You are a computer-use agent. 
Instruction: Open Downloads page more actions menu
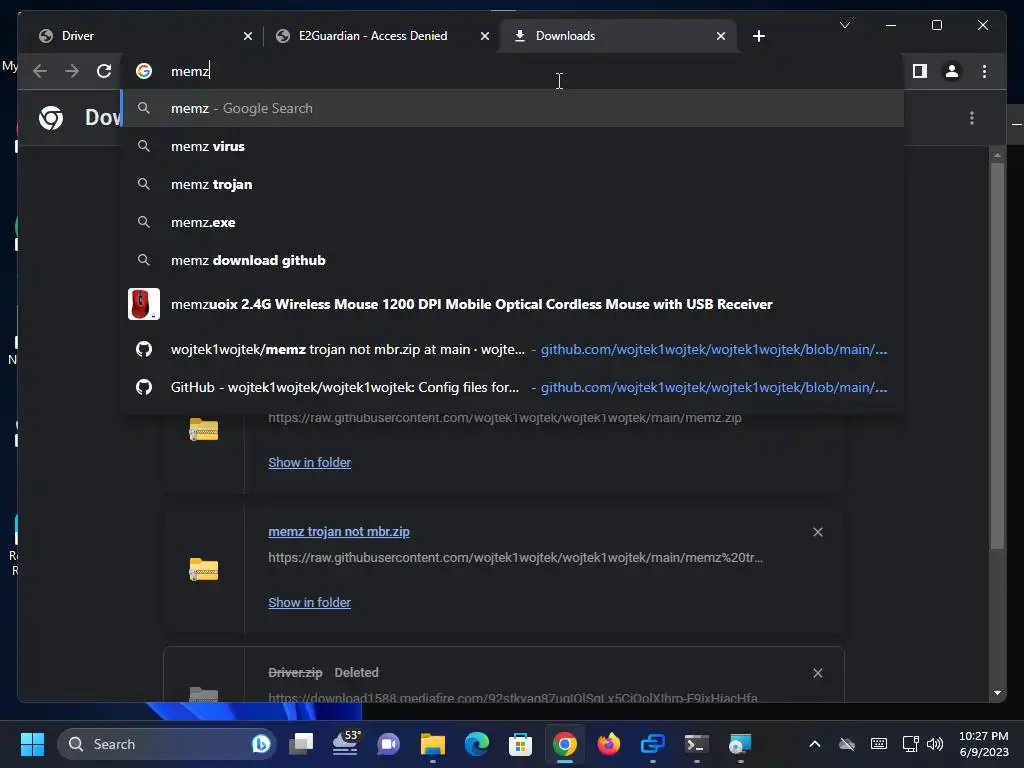[x=972, y=118]
